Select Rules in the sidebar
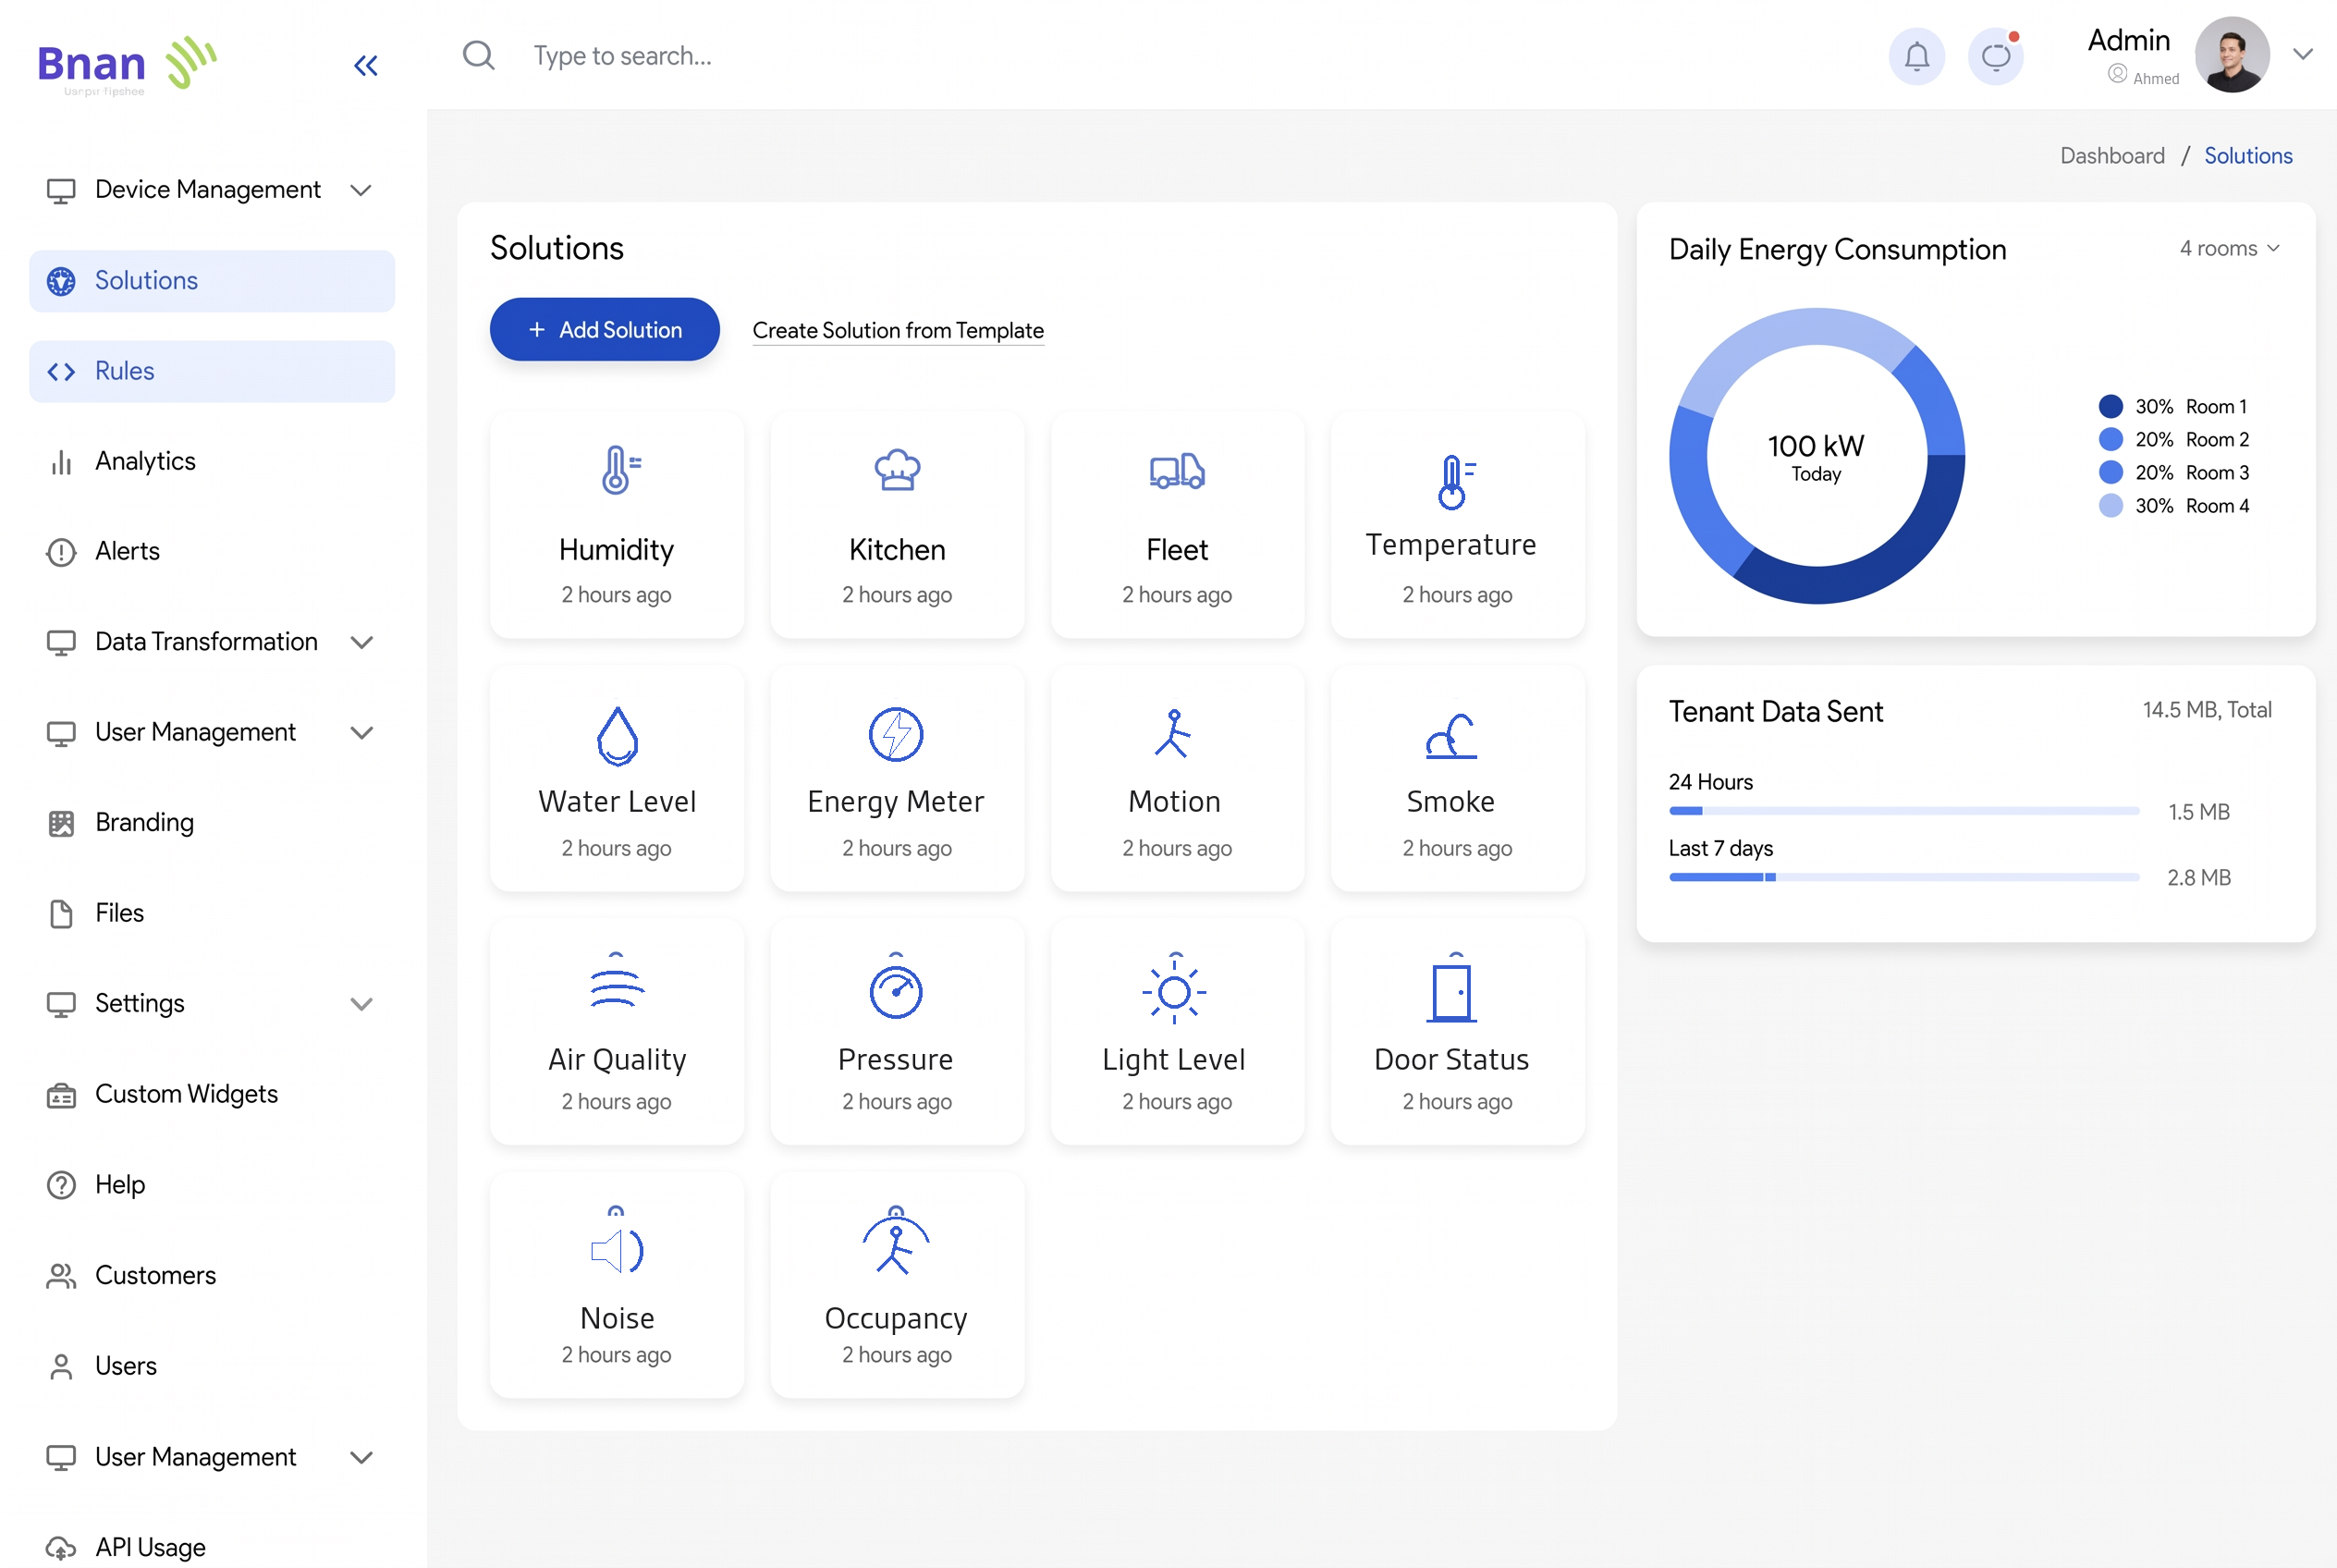2337x1568 pixels. [212, 371]
